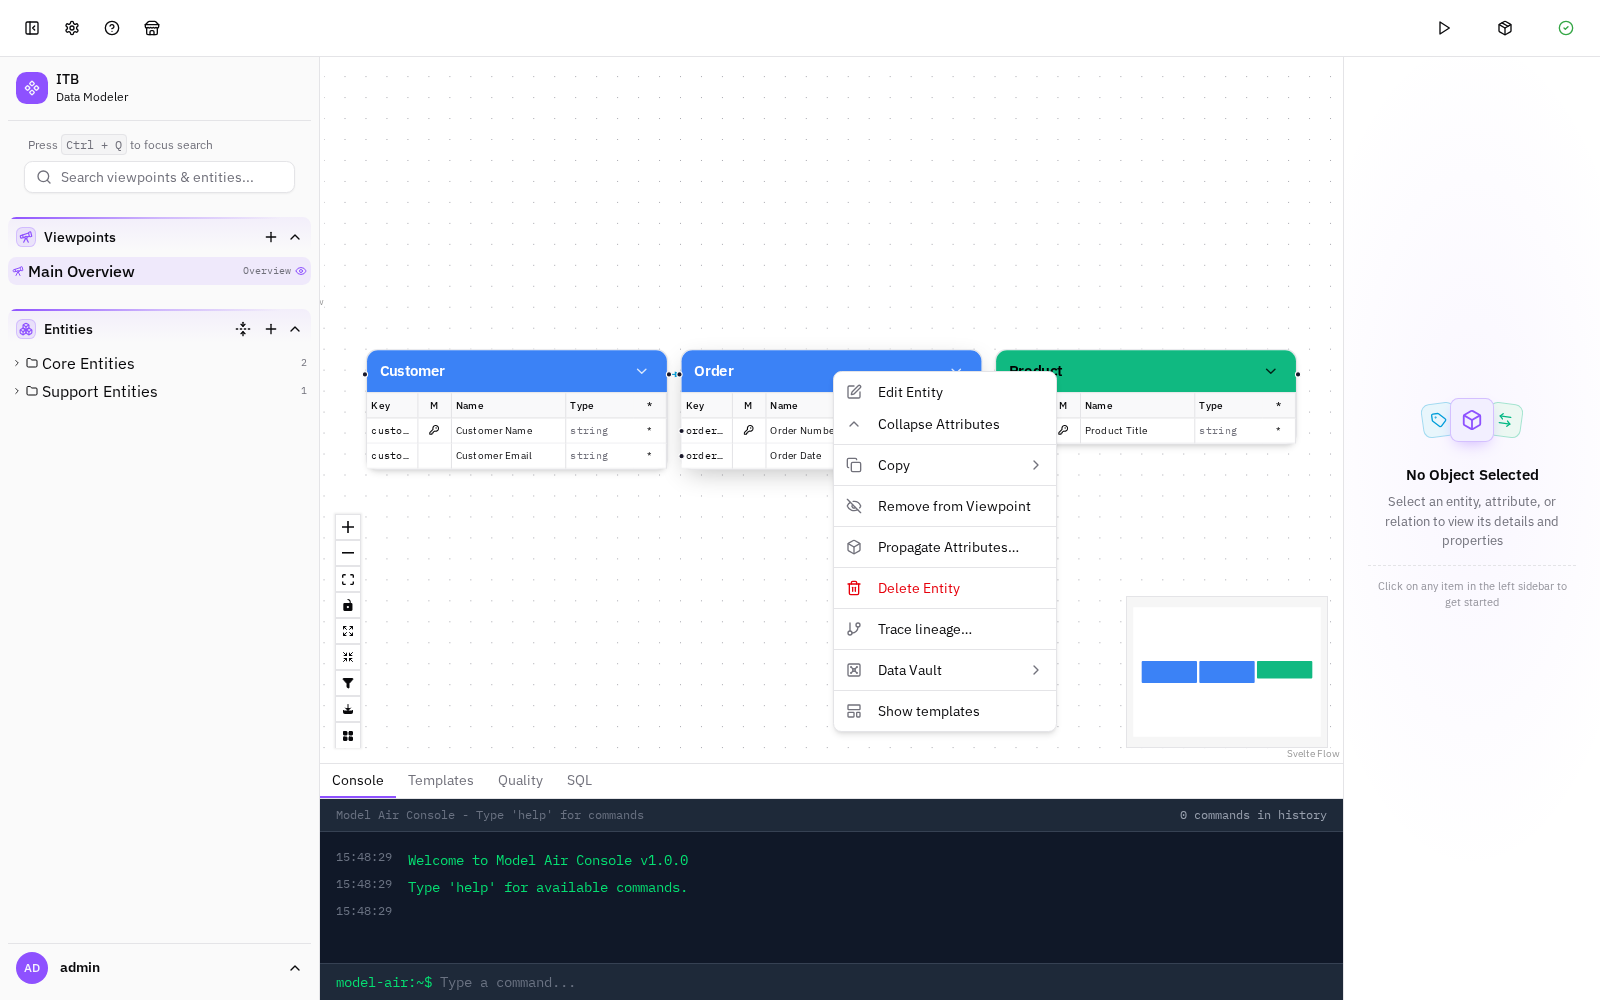Click the expand-all arrows canvas control
Viewport: 1600px width, 1000px height.
pos(348,631)
